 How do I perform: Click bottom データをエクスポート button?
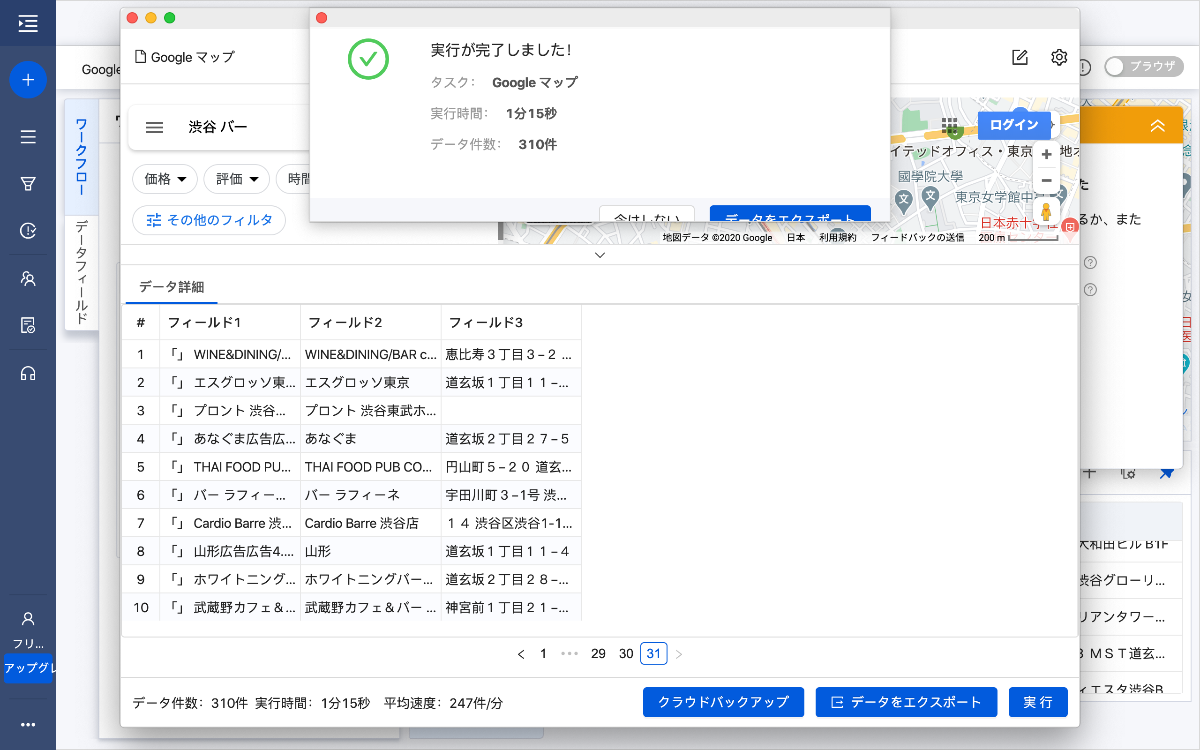pyautogui.click(x=906, y=702)
